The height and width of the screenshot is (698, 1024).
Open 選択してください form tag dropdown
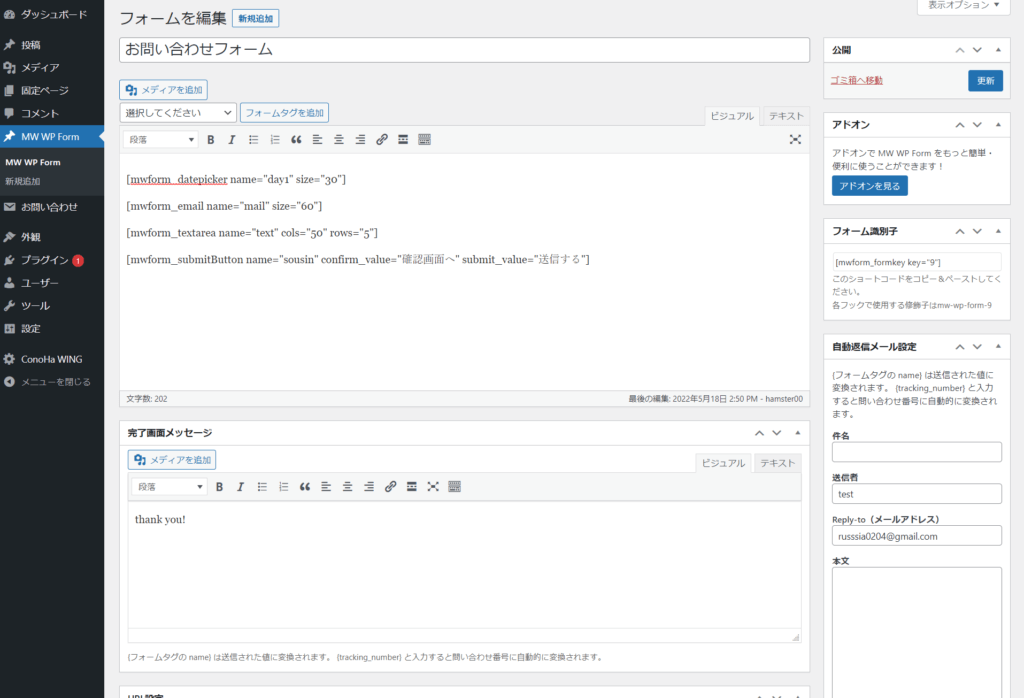click(x=178, y=113)
